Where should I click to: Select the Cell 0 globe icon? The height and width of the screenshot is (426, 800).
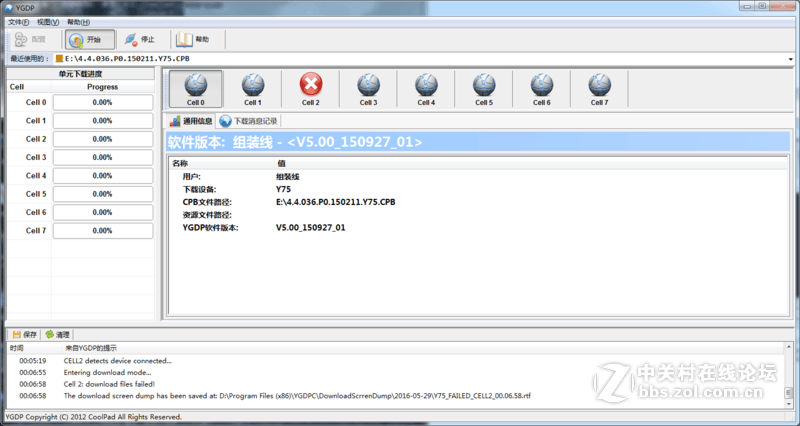click(196, 89)
